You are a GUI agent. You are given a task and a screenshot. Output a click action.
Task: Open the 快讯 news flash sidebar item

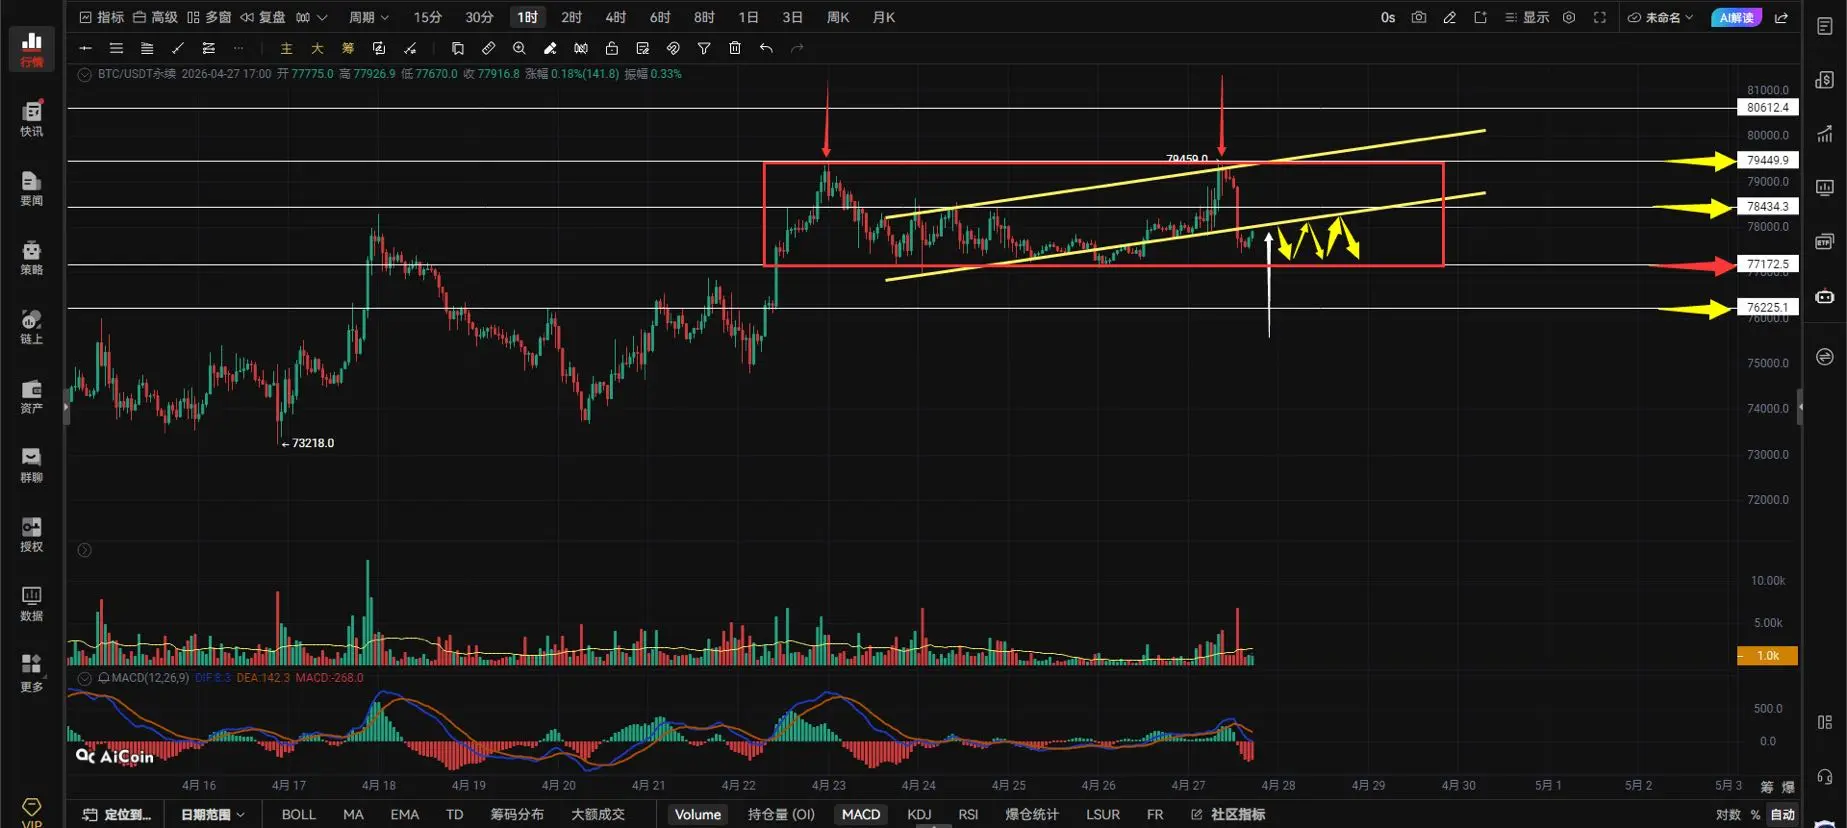(x=31, y=119)
